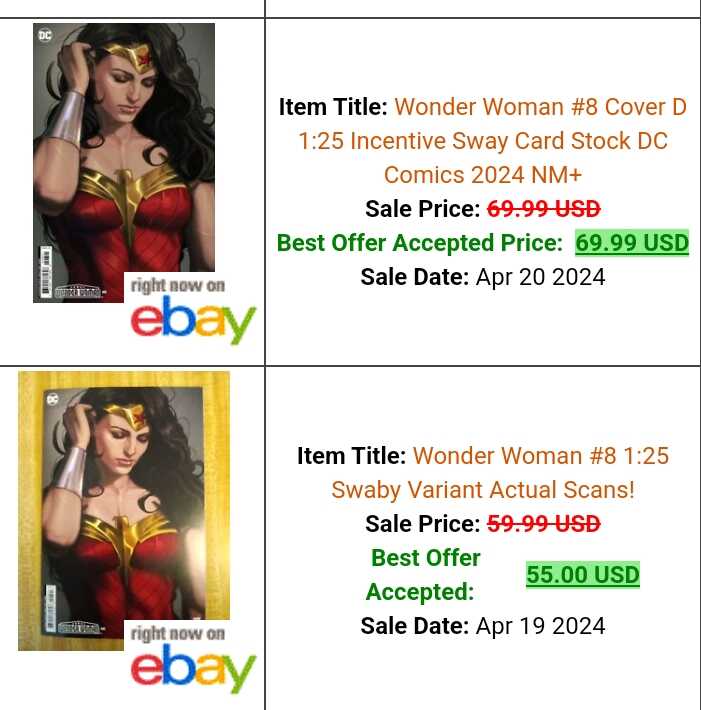701x710 pixels.
Task: Click the 'Best Offer Accepted Price:' label
Action: (x=420, y=243)
